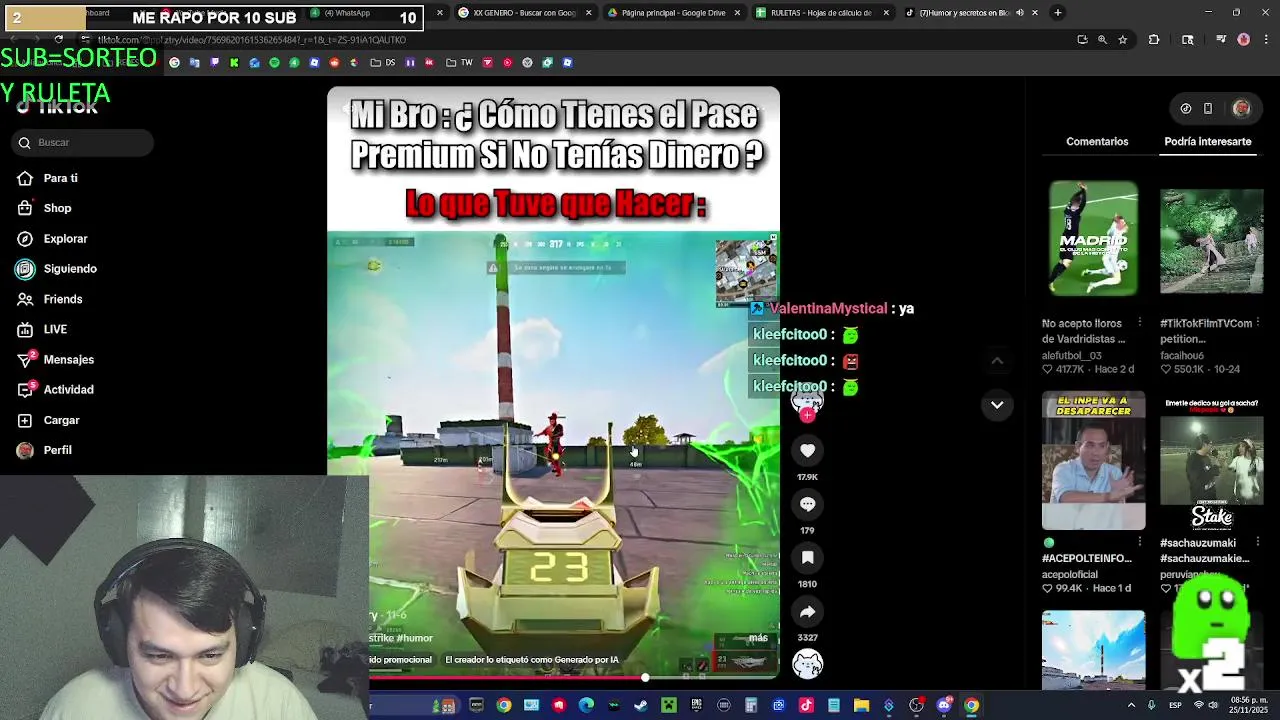Mute the TikTok tab with its speaker icon
Image resolution: width=1280 pixels, height=720 pixels.
click(x=1019, y=13)
